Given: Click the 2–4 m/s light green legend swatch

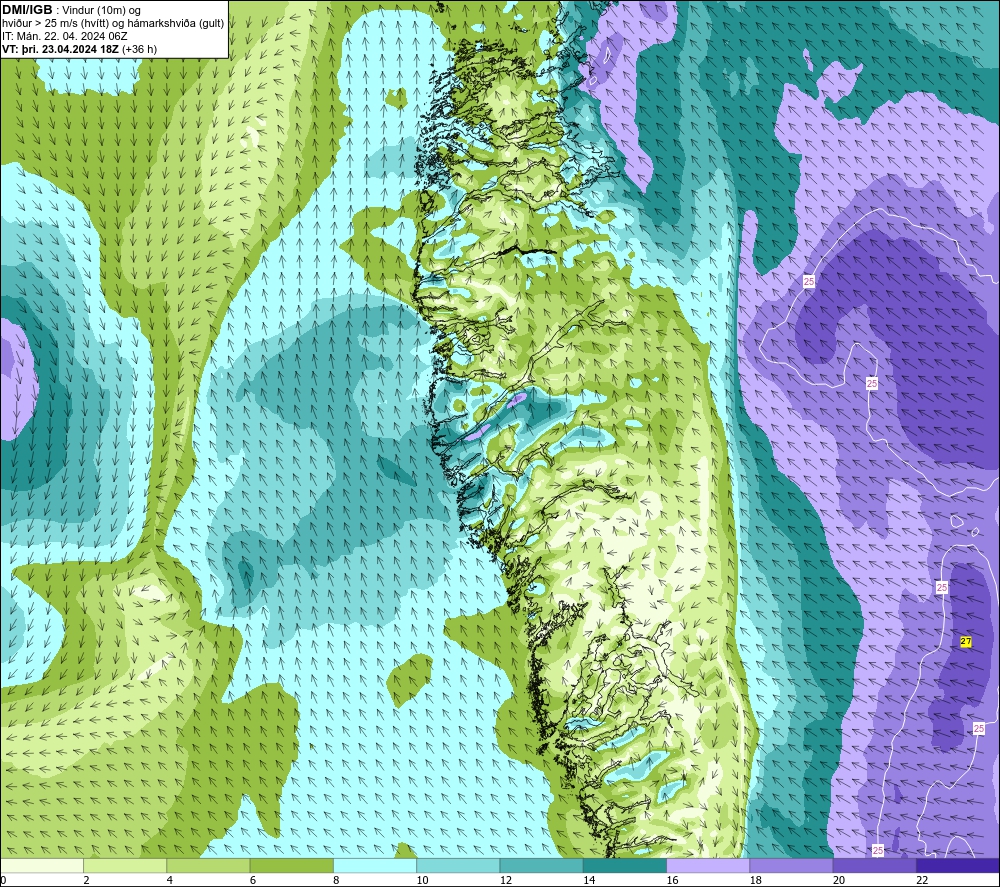Looking at the screenshot, I should coord(125,866).
